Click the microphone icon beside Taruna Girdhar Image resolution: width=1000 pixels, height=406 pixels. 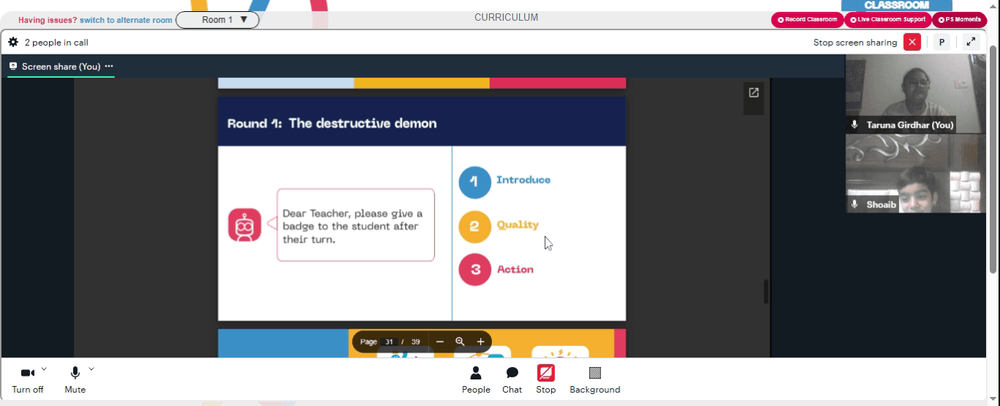(x=855, y=125)
